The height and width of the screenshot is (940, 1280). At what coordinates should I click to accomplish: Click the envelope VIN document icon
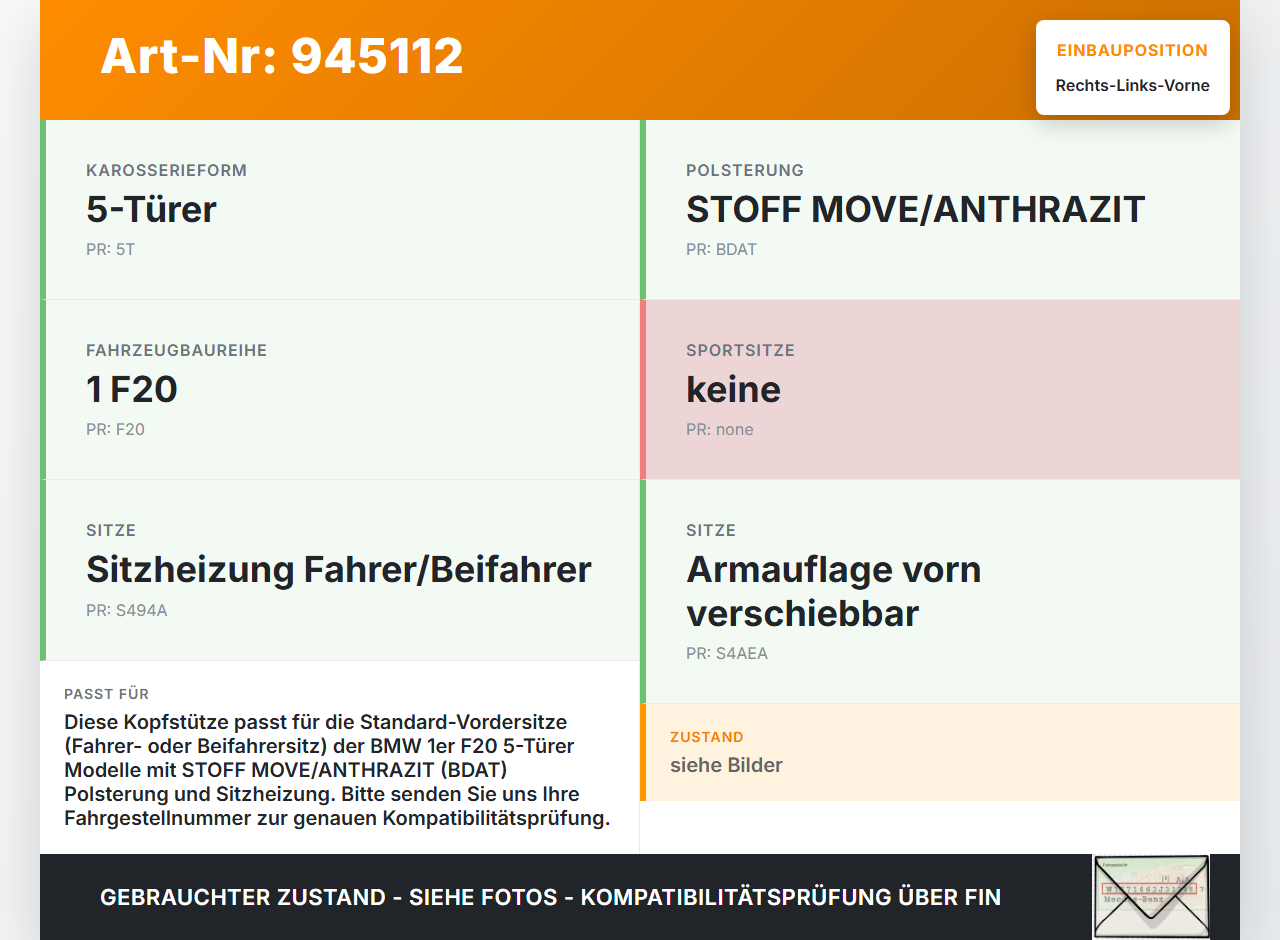point(1151,897)
